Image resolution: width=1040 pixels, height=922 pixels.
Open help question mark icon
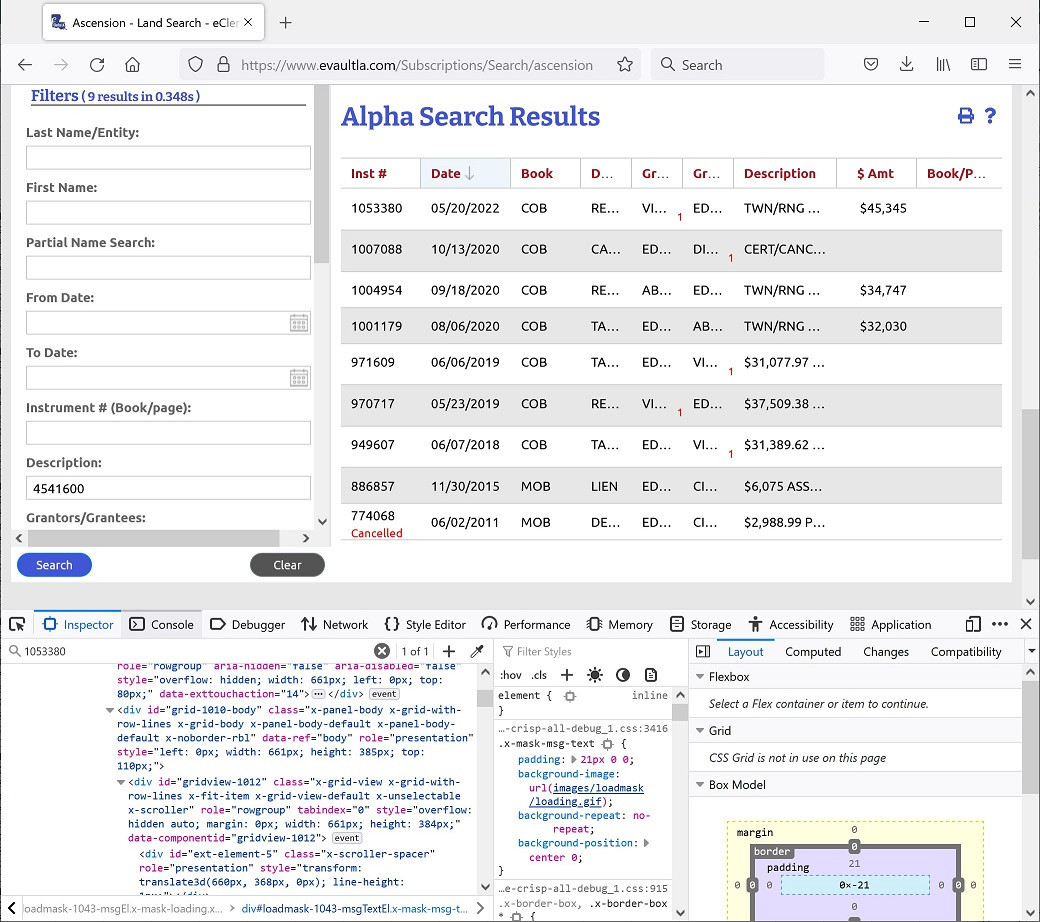[990, 116]
